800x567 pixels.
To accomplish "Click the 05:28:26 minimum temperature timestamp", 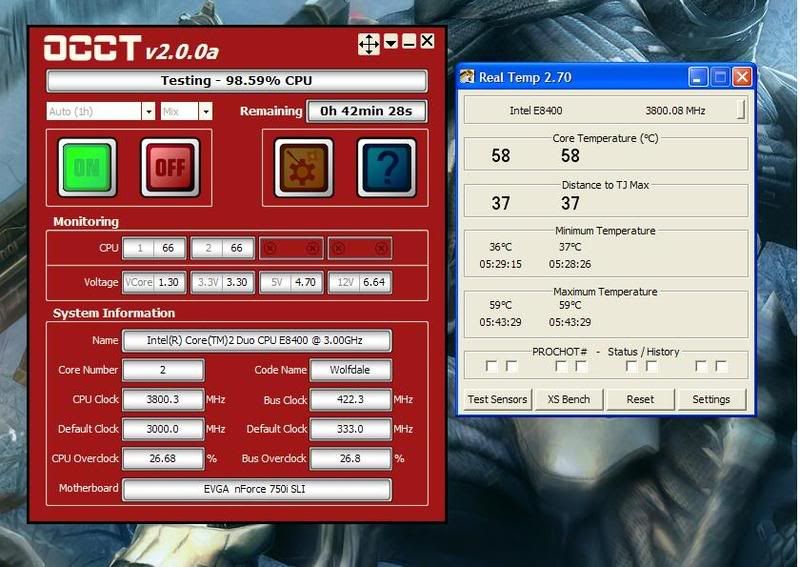I will pyautogui.click(x=570, y=264).
